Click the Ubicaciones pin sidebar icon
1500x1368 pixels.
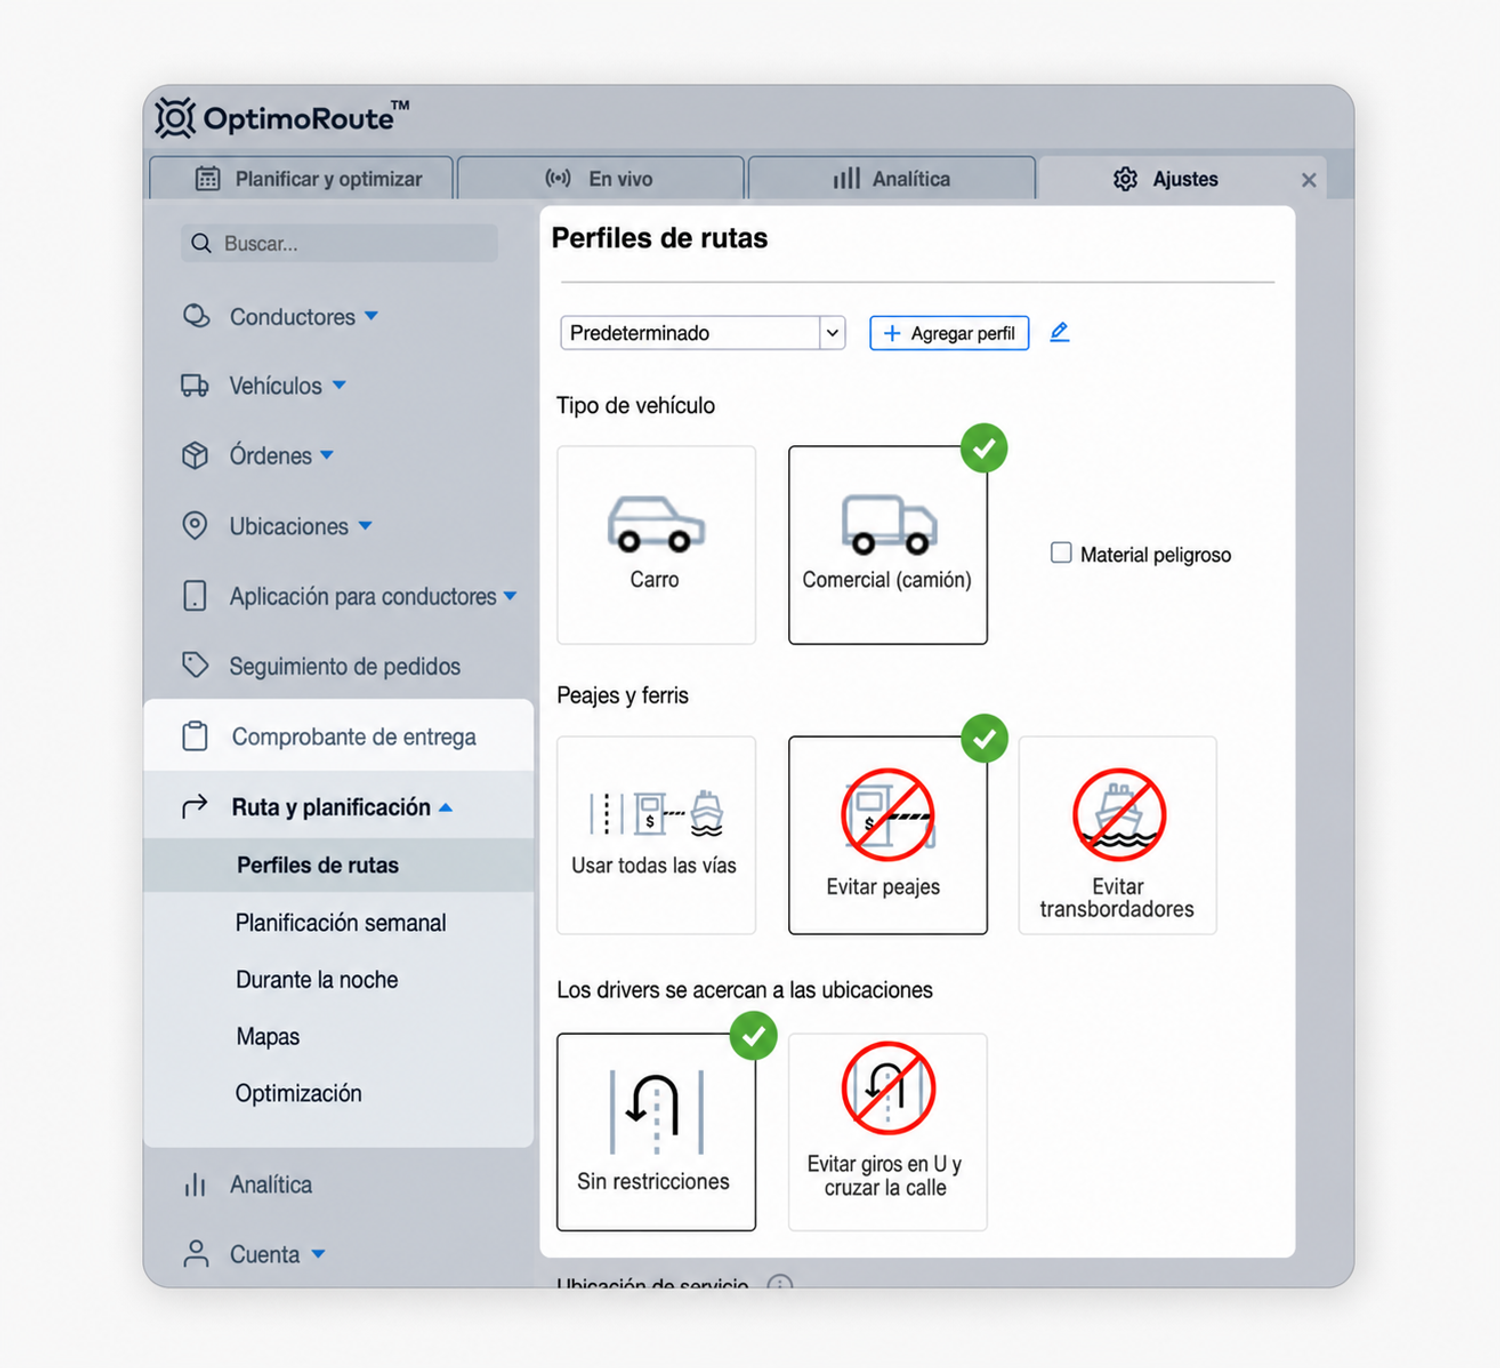pos(195,525)
